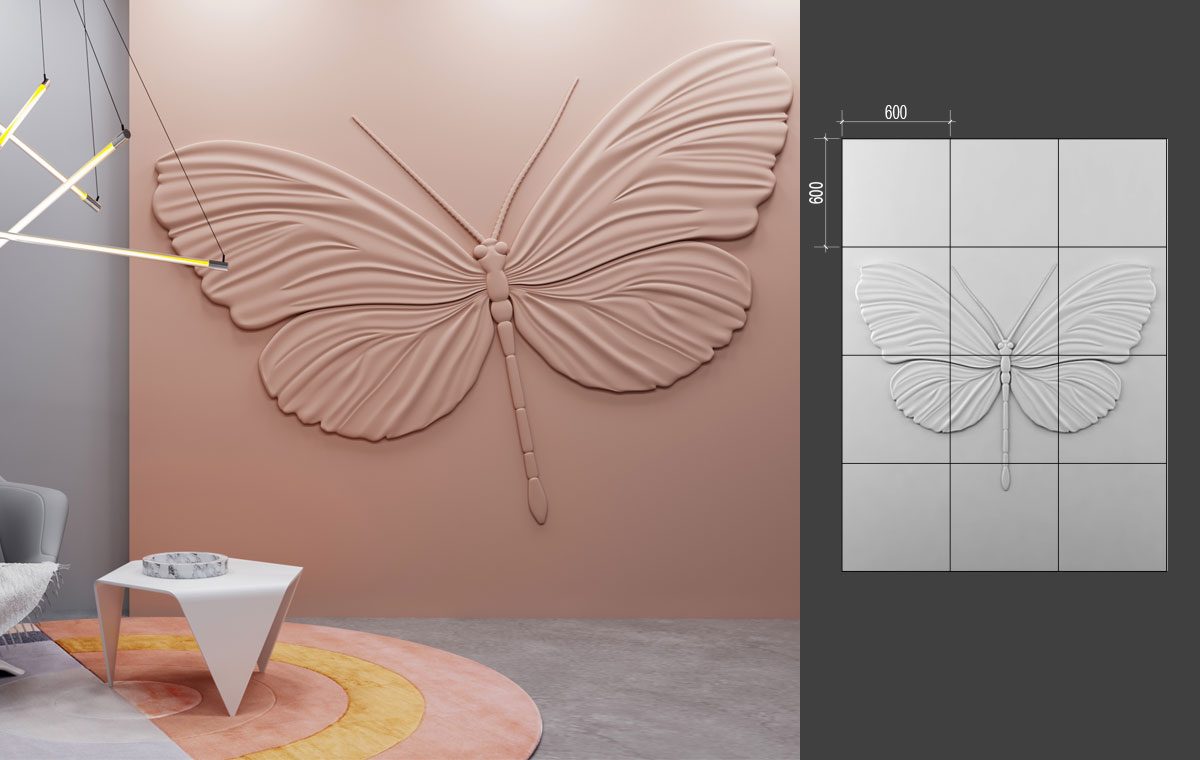This screenshot has width=1200, height=760.
Task: Click the rotated vertical 600 height dimension label
Action: point(816,193)
